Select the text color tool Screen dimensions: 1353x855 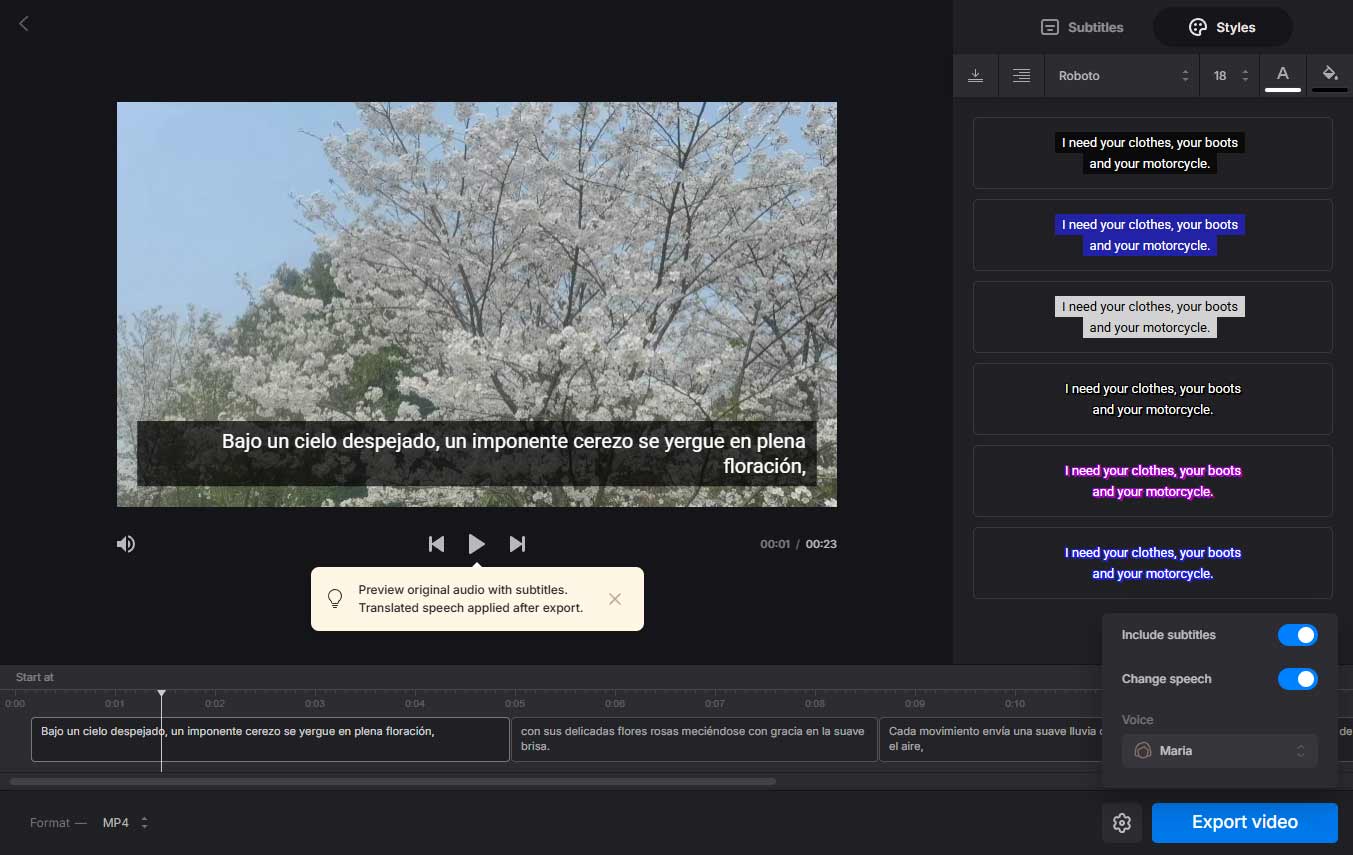point(1283,75)
